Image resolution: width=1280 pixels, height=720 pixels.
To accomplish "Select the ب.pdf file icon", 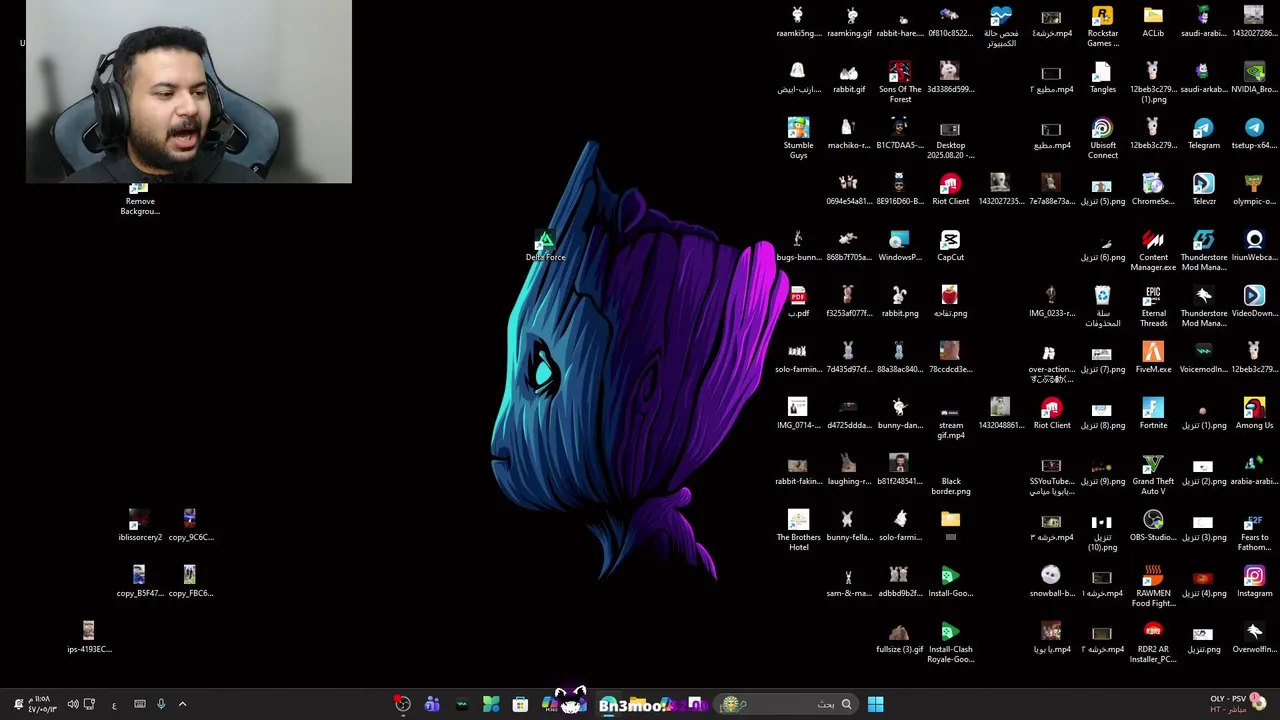I will coord(798,302).
